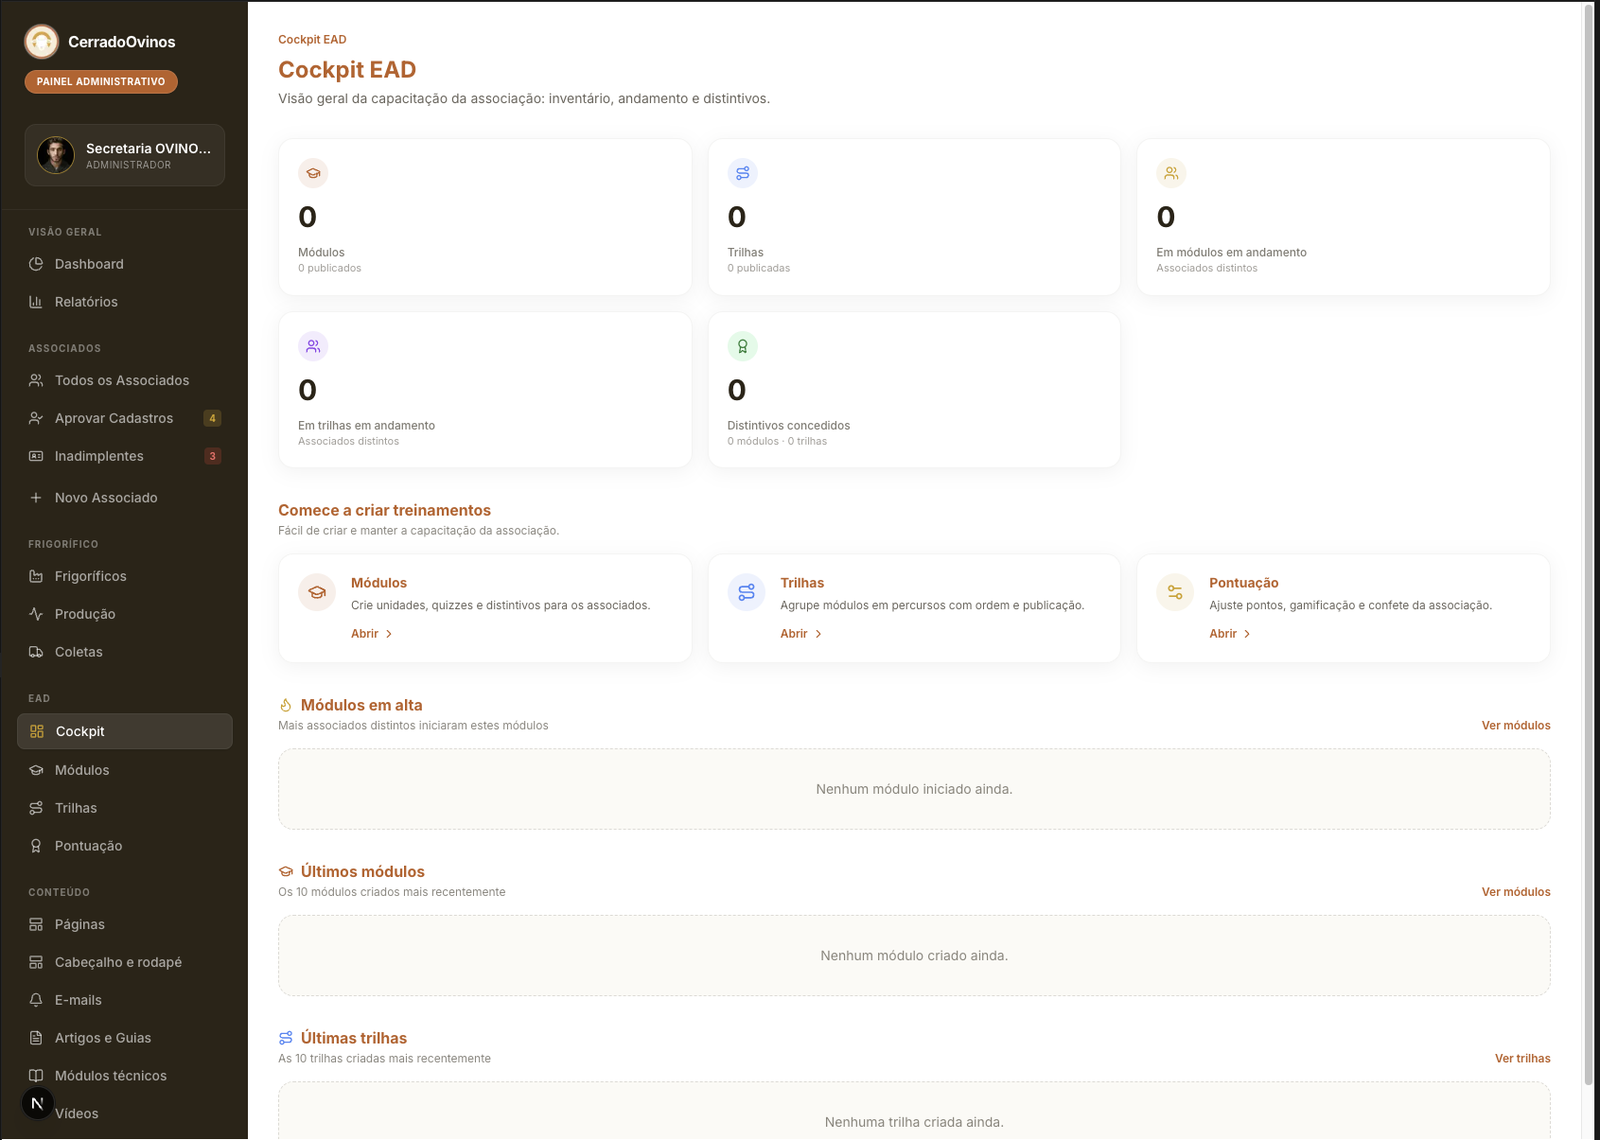Open the Artigos e Guias document icon
The image size is (1600, 1140).
(x=36, y=1038)
